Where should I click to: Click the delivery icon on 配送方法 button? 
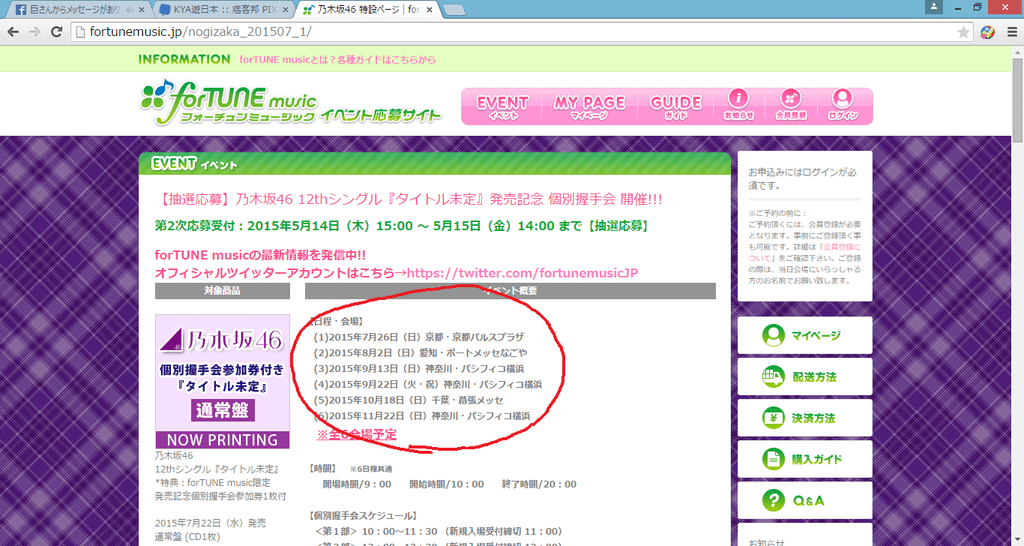(773, 377)
